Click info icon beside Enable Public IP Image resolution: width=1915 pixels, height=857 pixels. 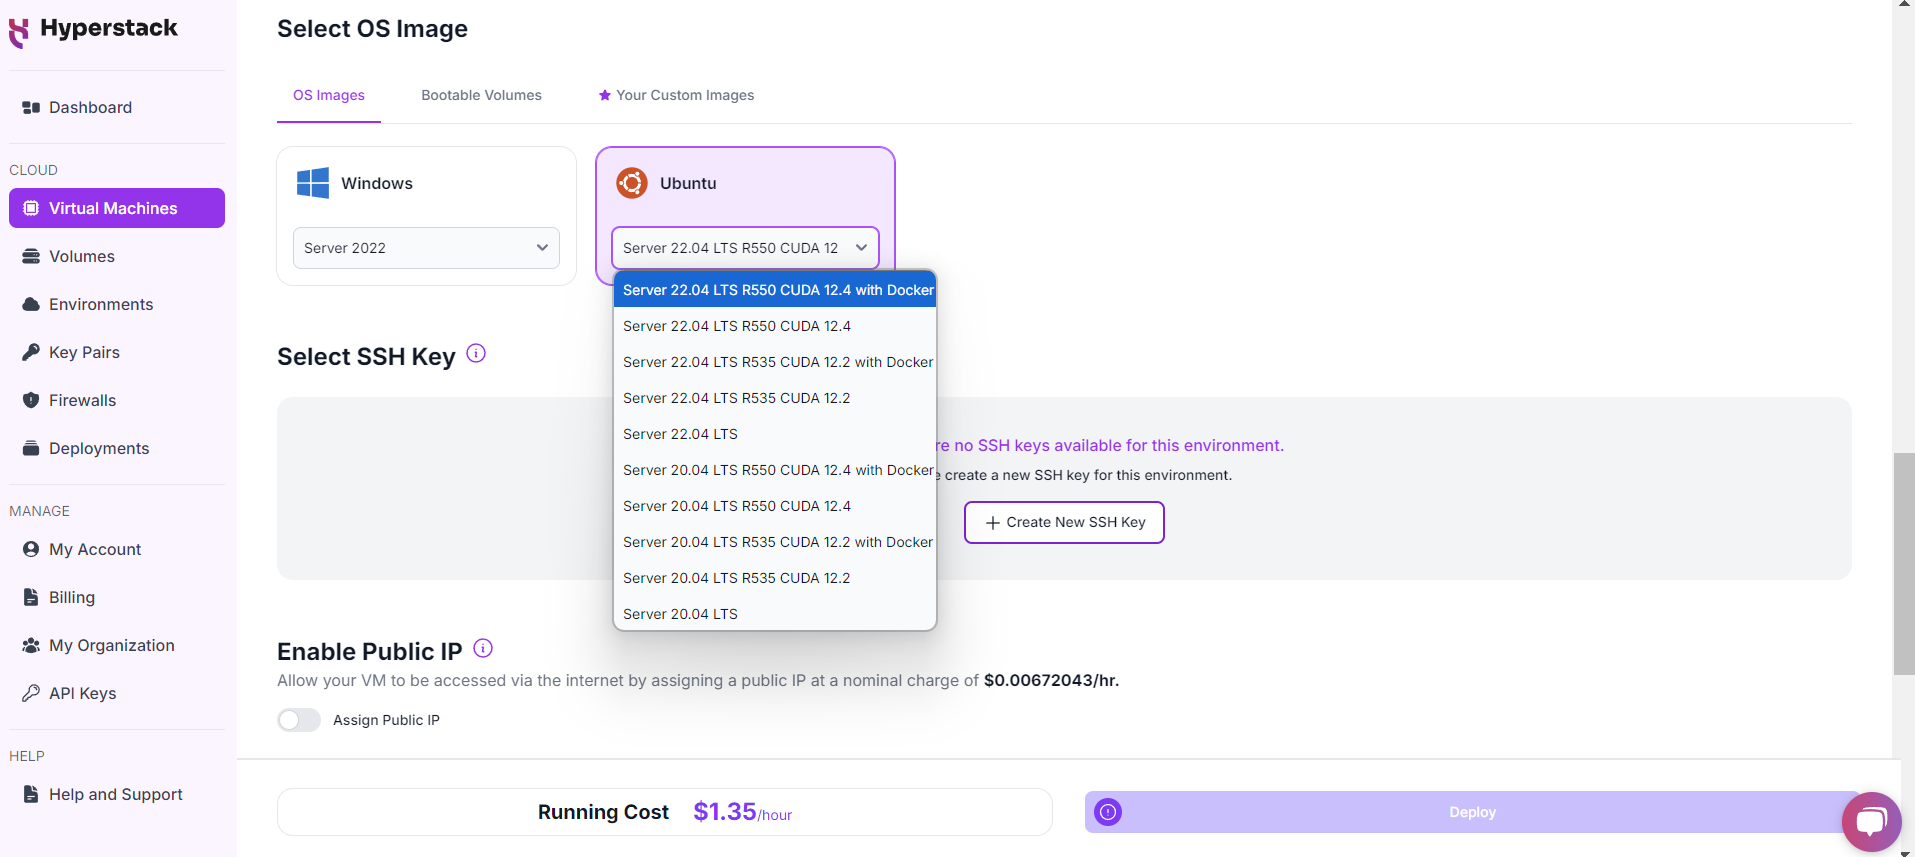pyautogui.click(x=483, y=648)
